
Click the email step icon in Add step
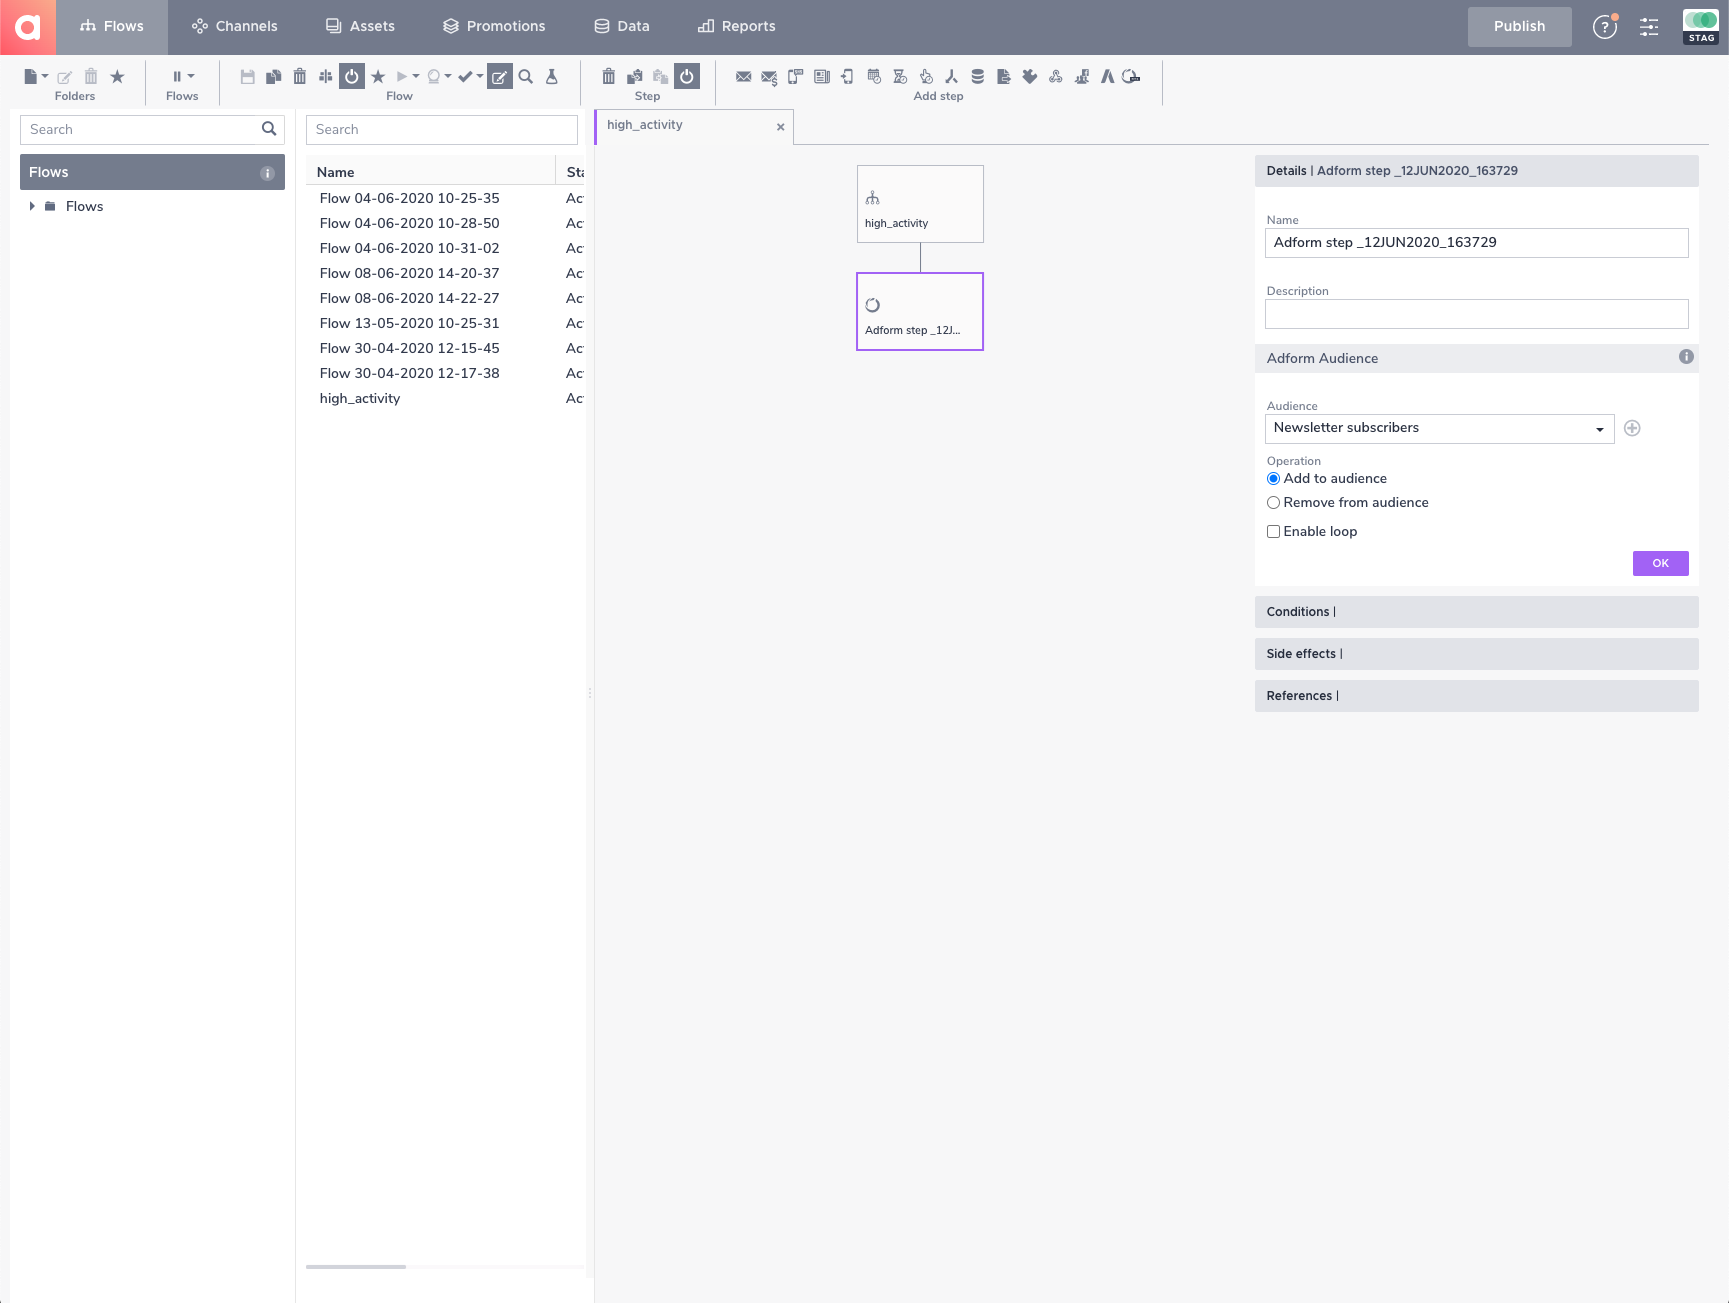click(743, 77)
